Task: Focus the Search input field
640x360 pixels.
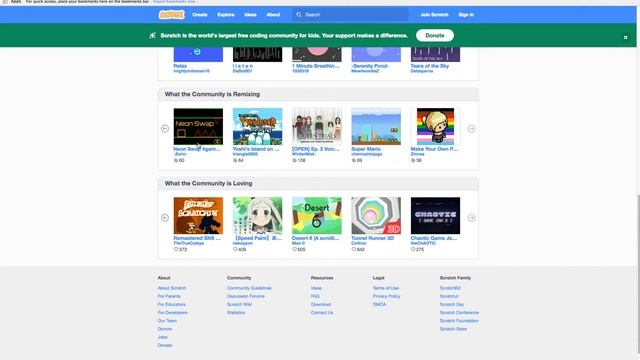Action: (x=350, y=15)
